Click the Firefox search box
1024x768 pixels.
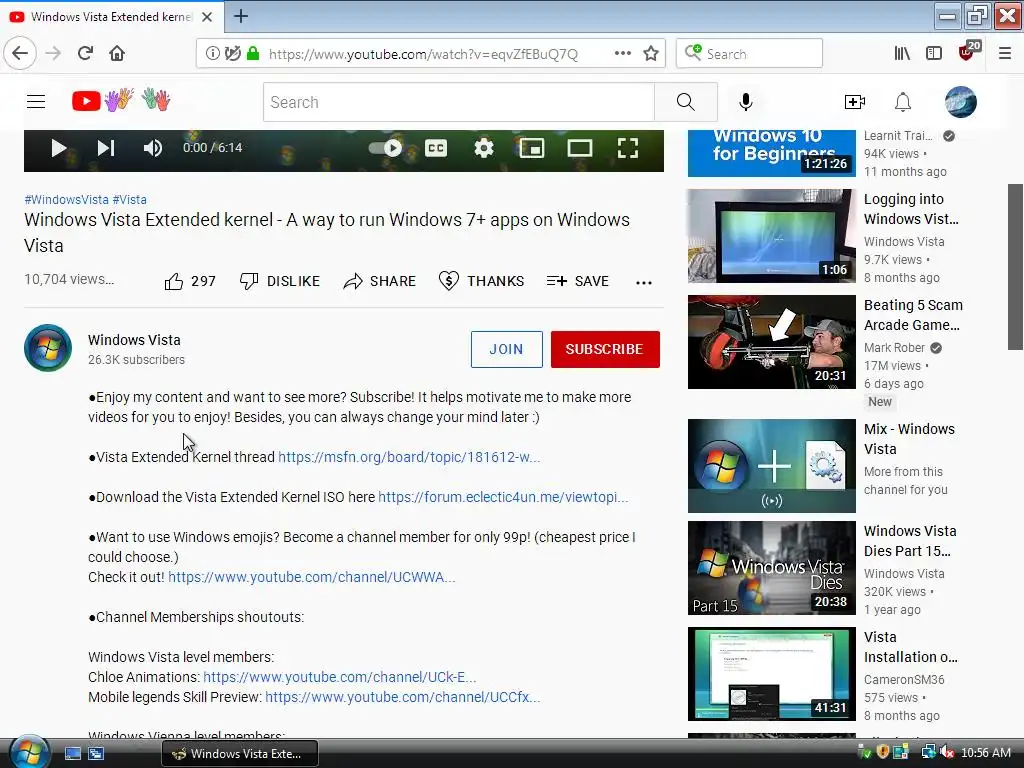[749, 54]
